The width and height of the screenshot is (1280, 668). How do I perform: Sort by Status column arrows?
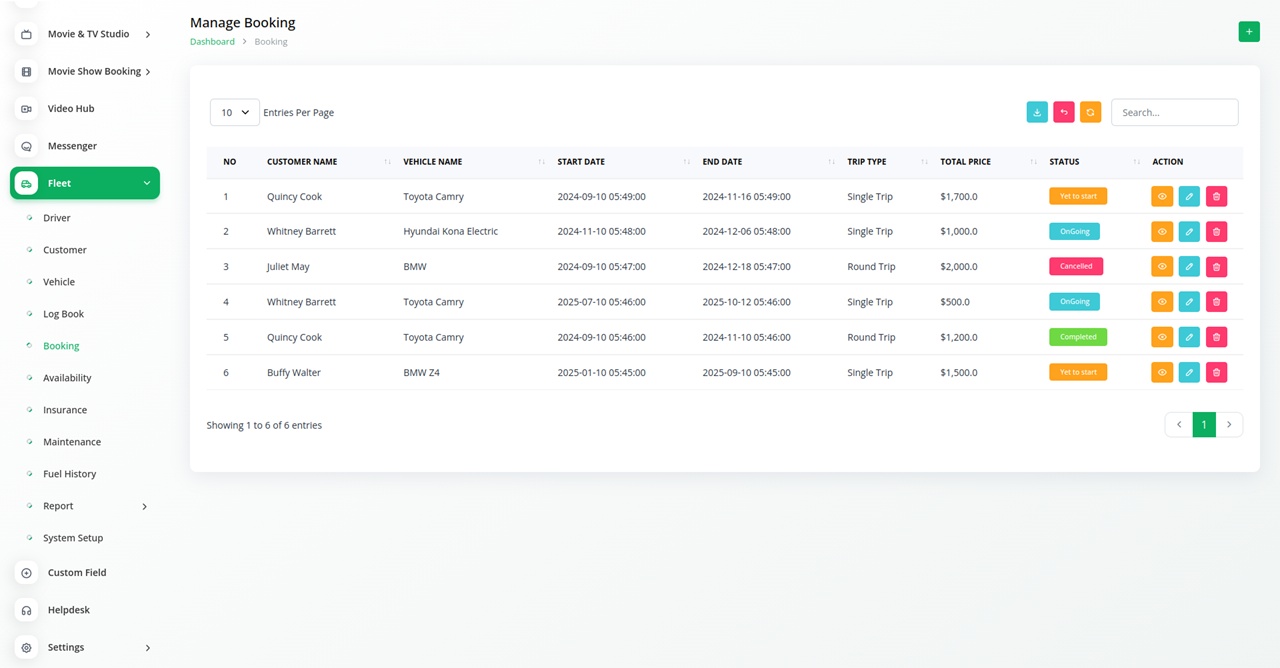click(1136, 162)
